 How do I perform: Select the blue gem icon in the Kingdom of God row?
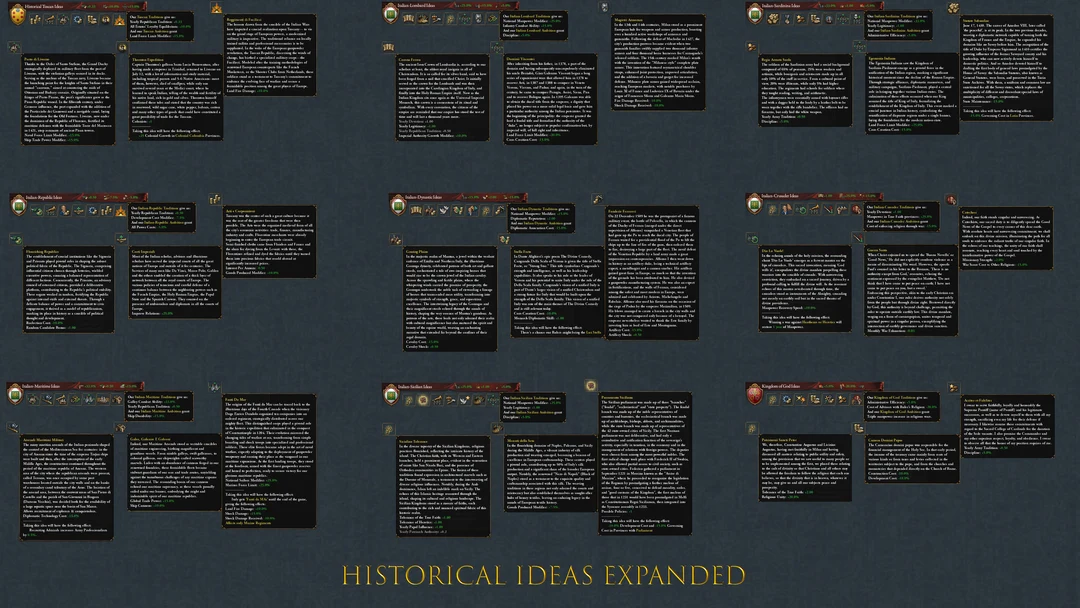point(786,399)
